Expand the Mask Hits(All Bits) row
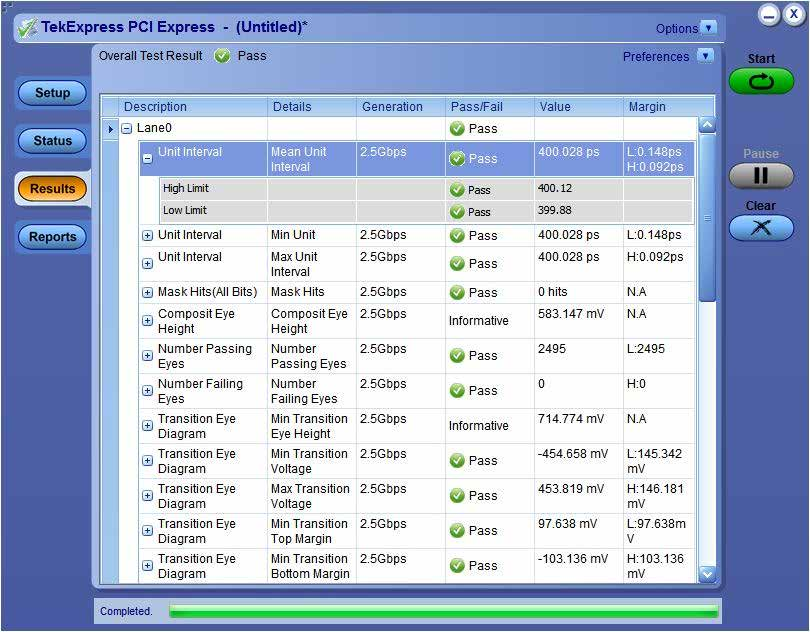This screenshot has height=632, width=810. point(147,292)
